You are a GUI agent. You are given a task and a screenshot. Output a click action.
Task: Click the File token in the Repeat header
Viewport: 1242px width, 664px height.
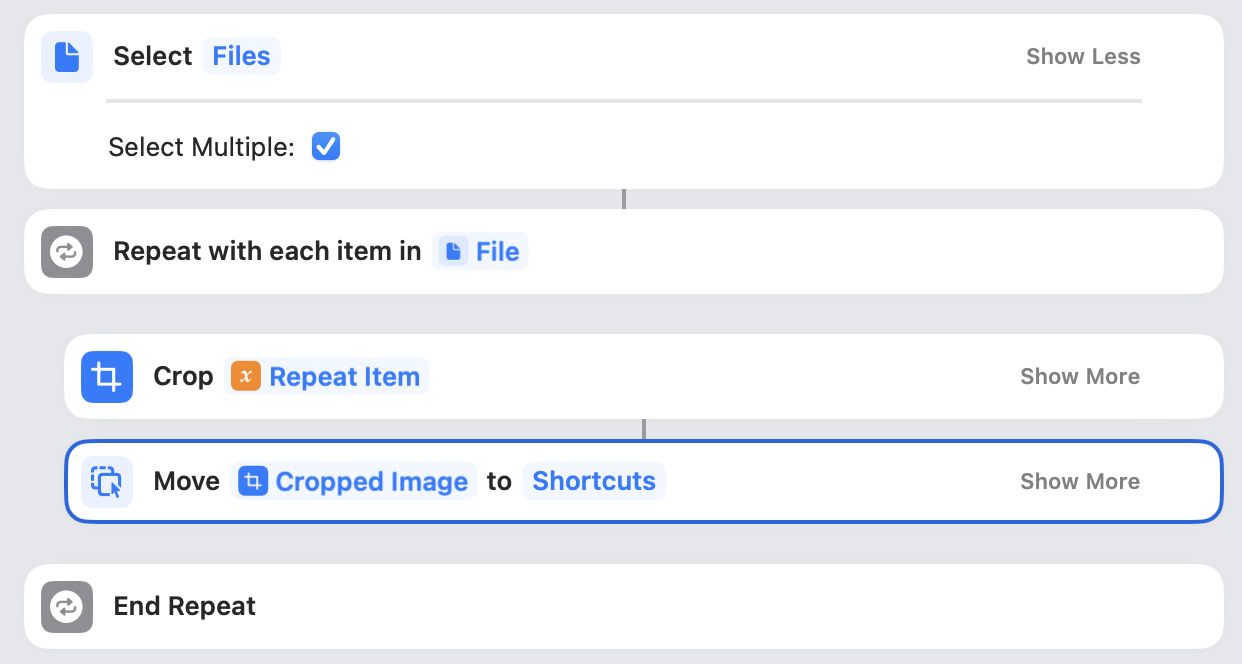480,251
